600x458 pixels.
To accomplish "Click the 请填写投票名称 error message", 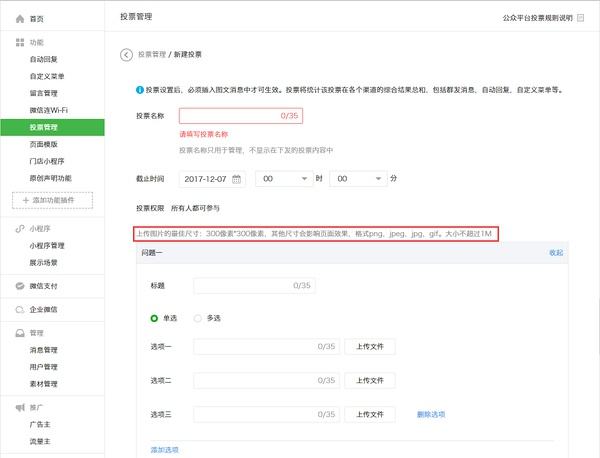I will [204, 134].
